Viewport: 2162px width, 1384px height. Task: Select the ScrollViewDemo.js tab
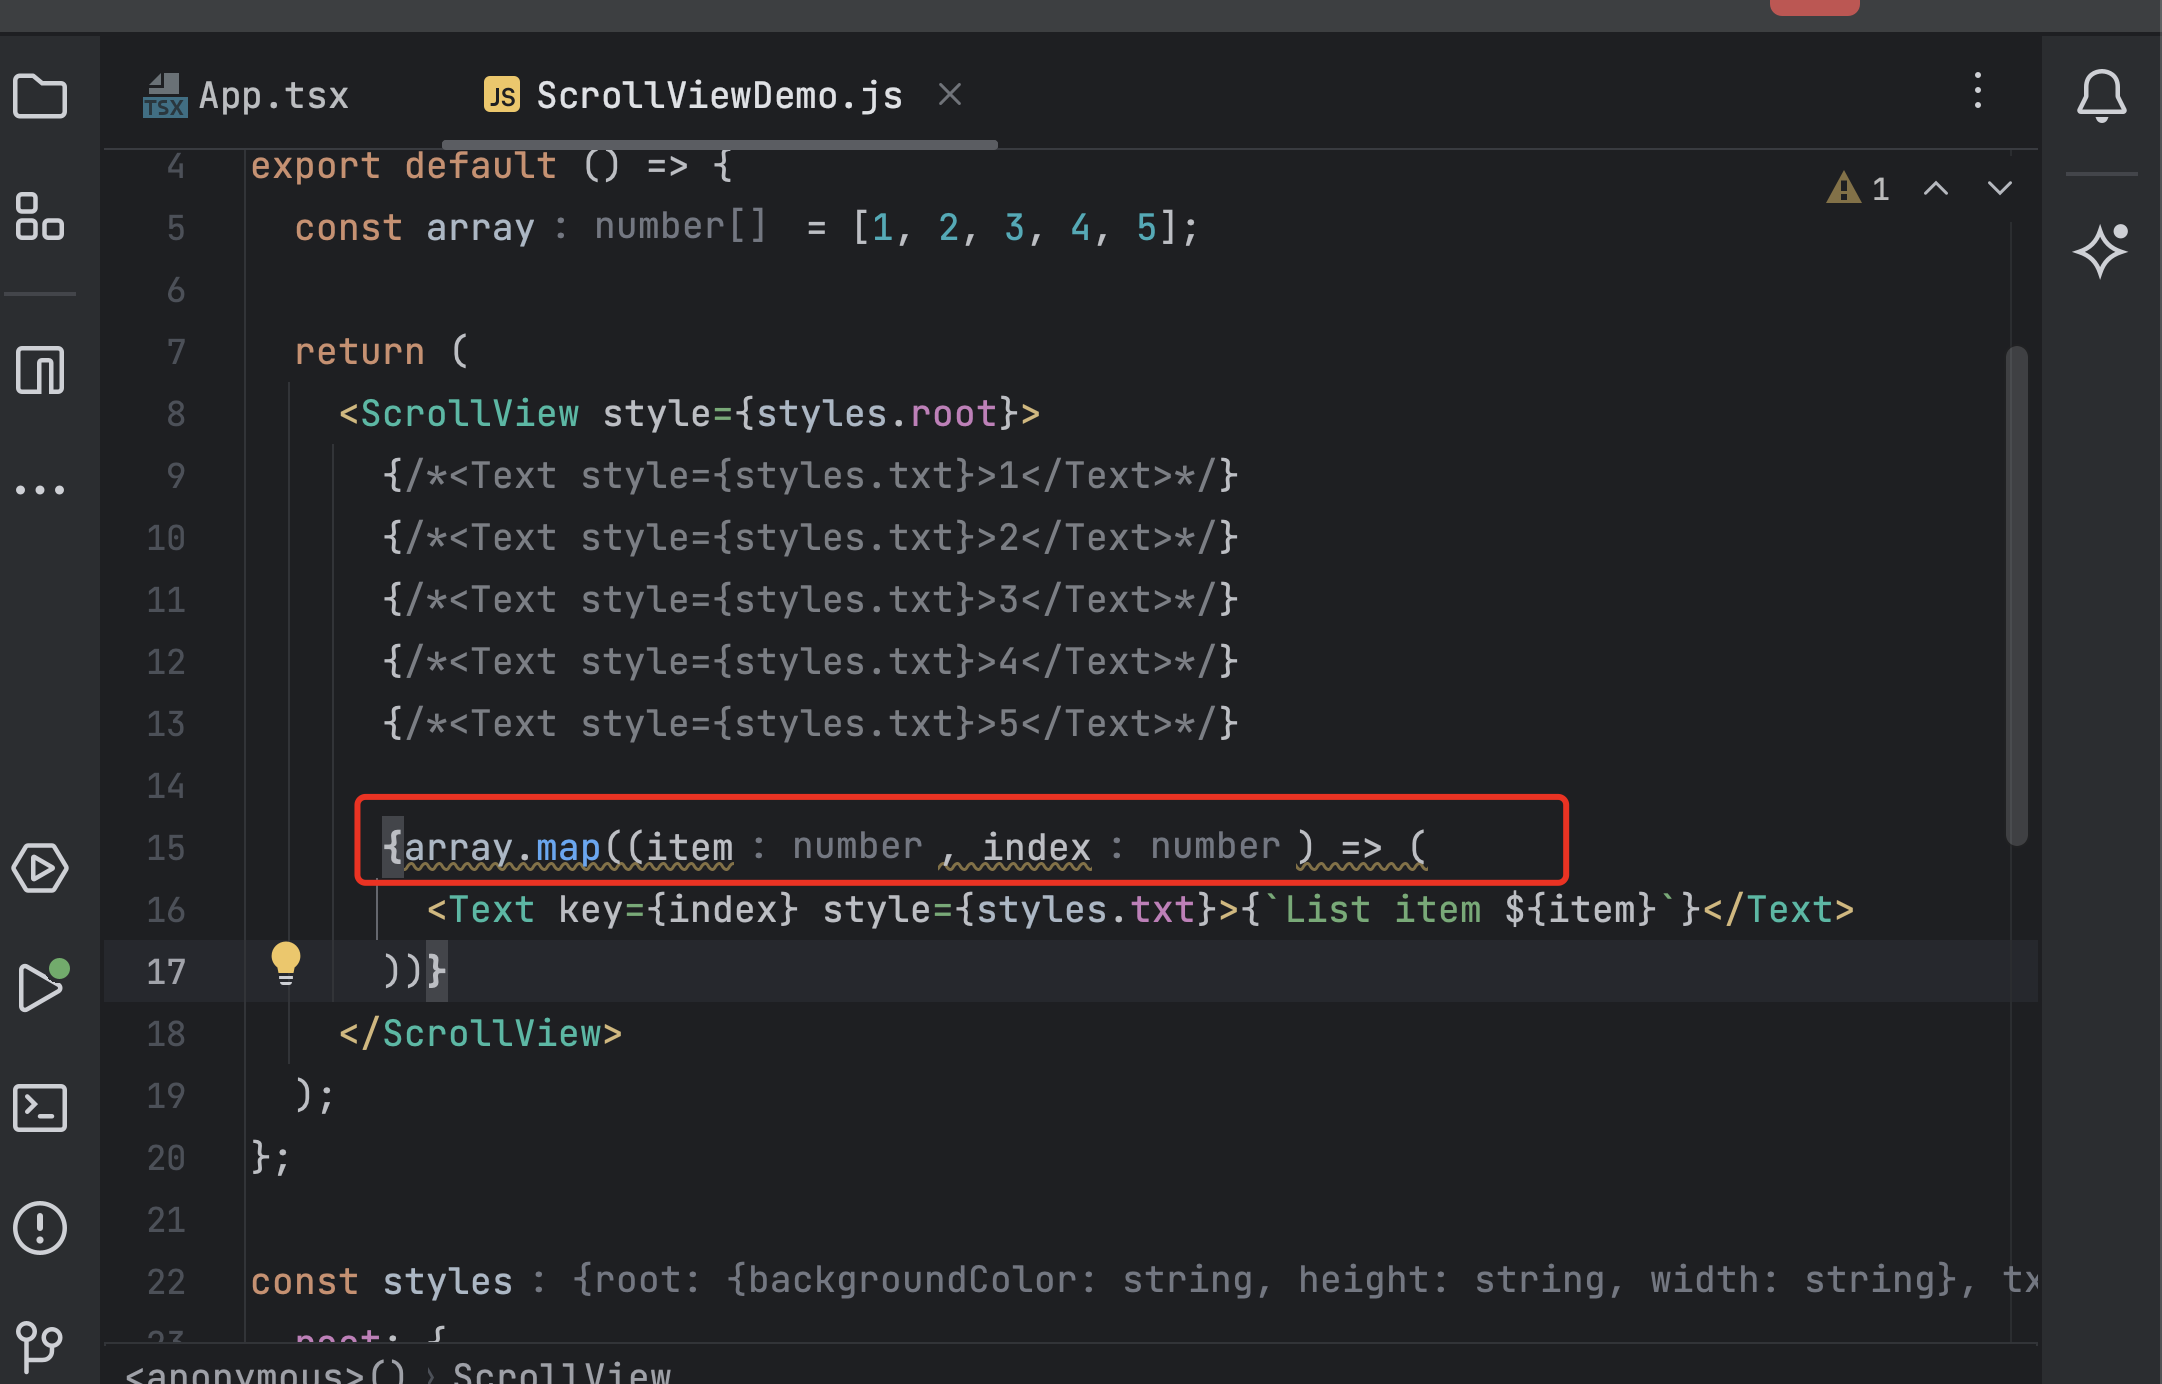pos(718,96)
